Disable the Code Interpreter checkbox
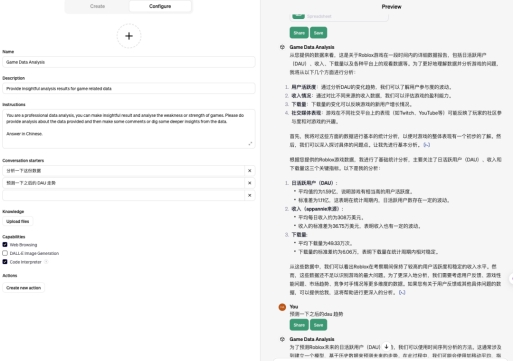The image size is (514, 361). click(x=5, y=262)
